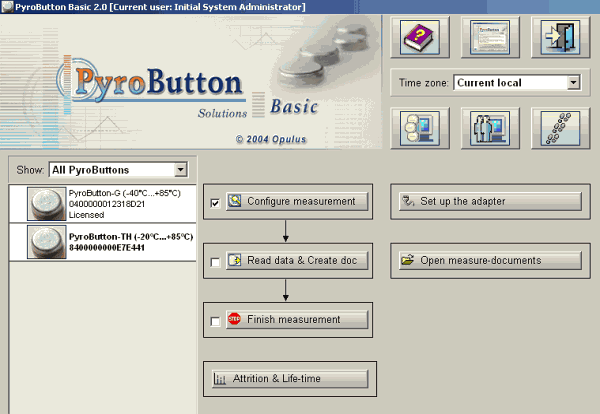The height and width of the screenshot is (414, 600).
Task: Click the Licensed status text
Action: 86,215
